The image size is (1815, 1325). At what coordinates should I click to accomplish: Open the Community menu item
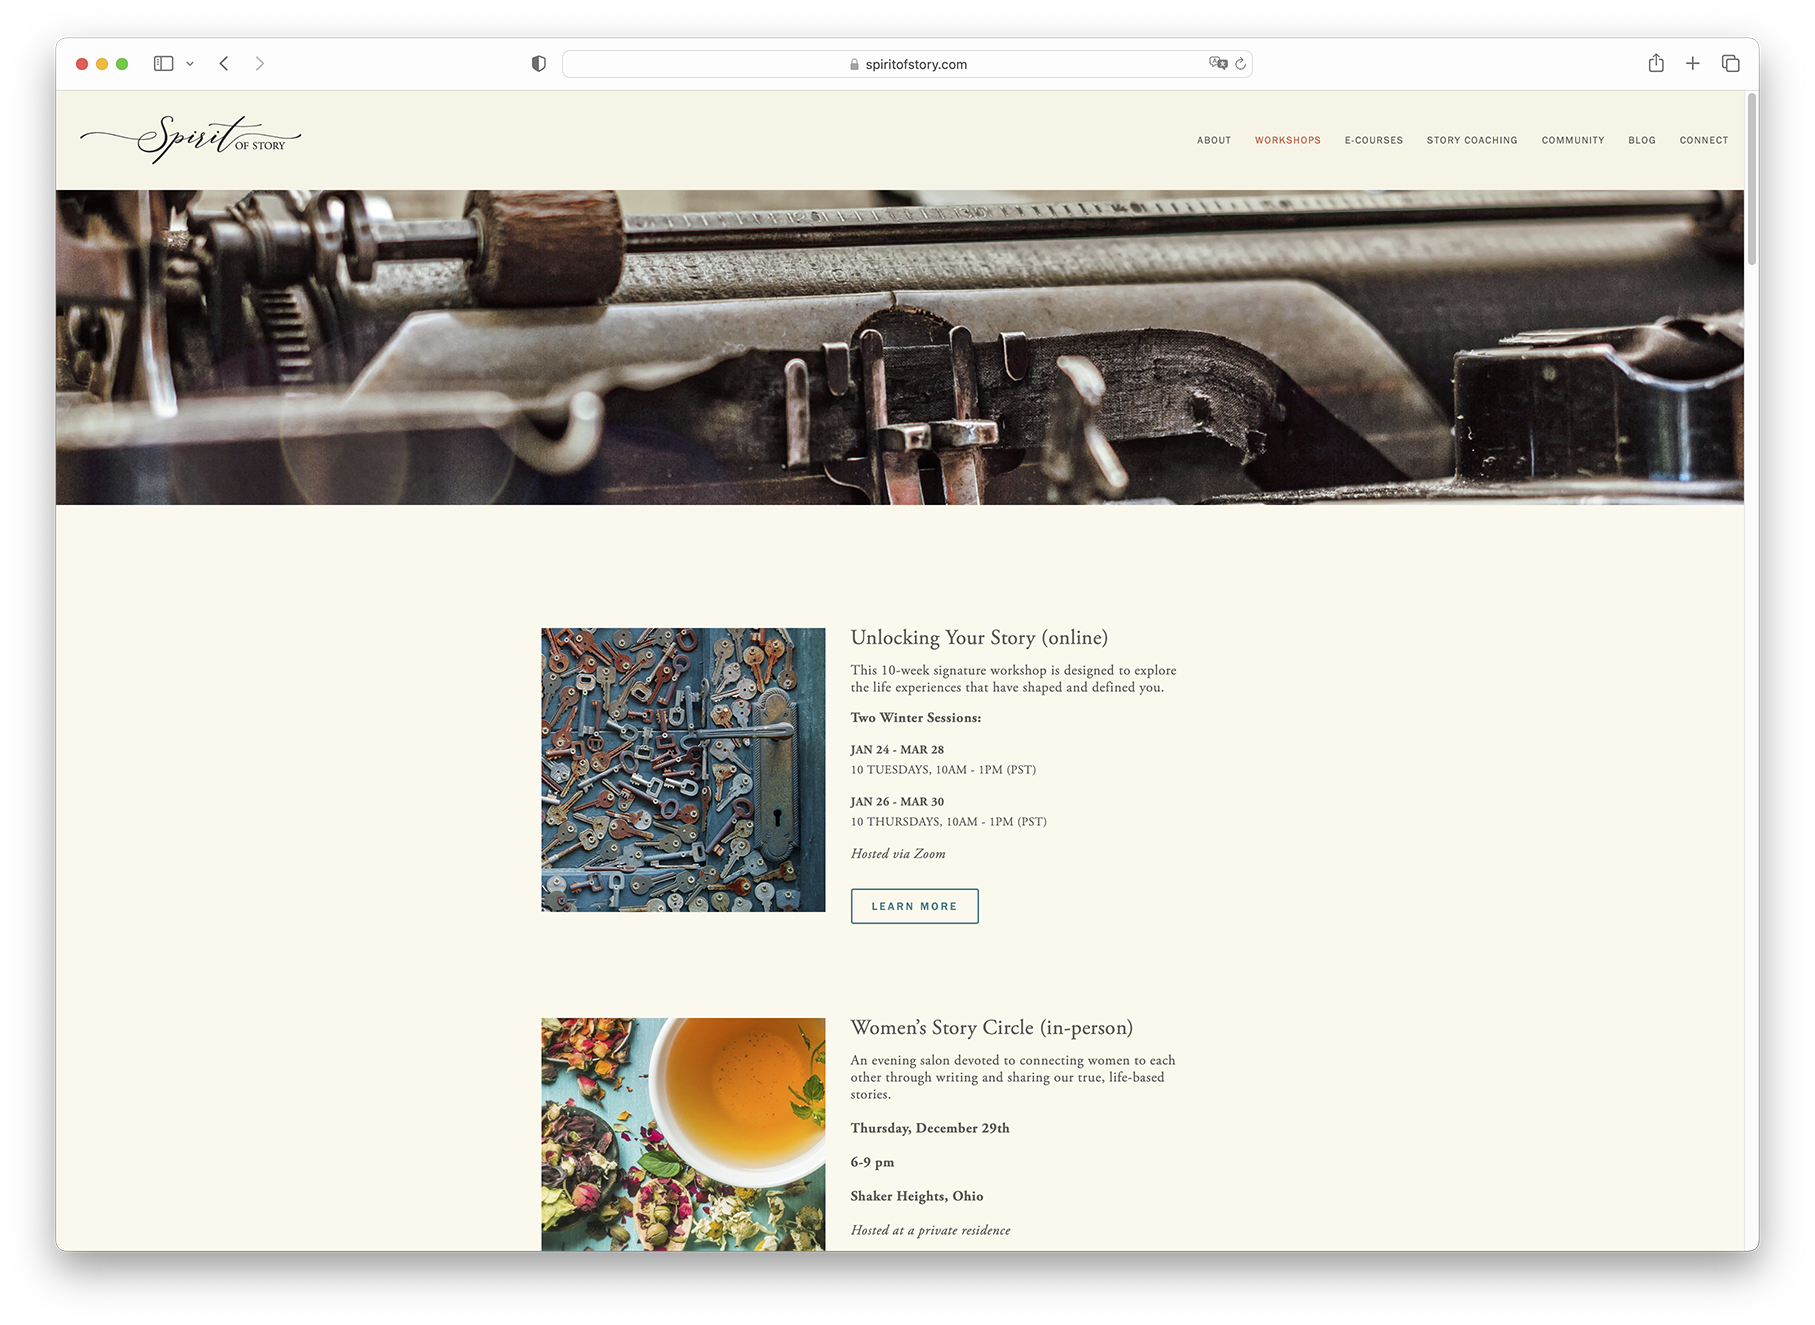1573,140
